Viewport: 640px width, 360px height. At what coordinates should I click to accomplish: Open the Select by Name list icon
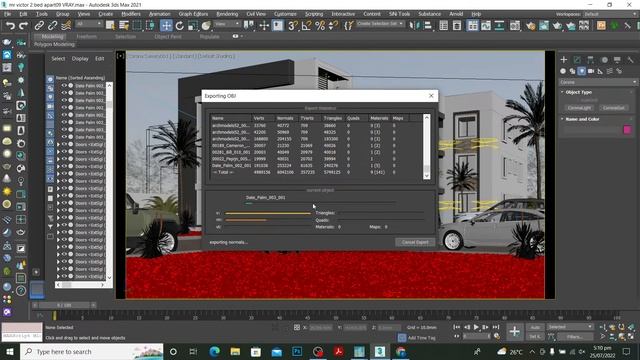tap(124, 26)
